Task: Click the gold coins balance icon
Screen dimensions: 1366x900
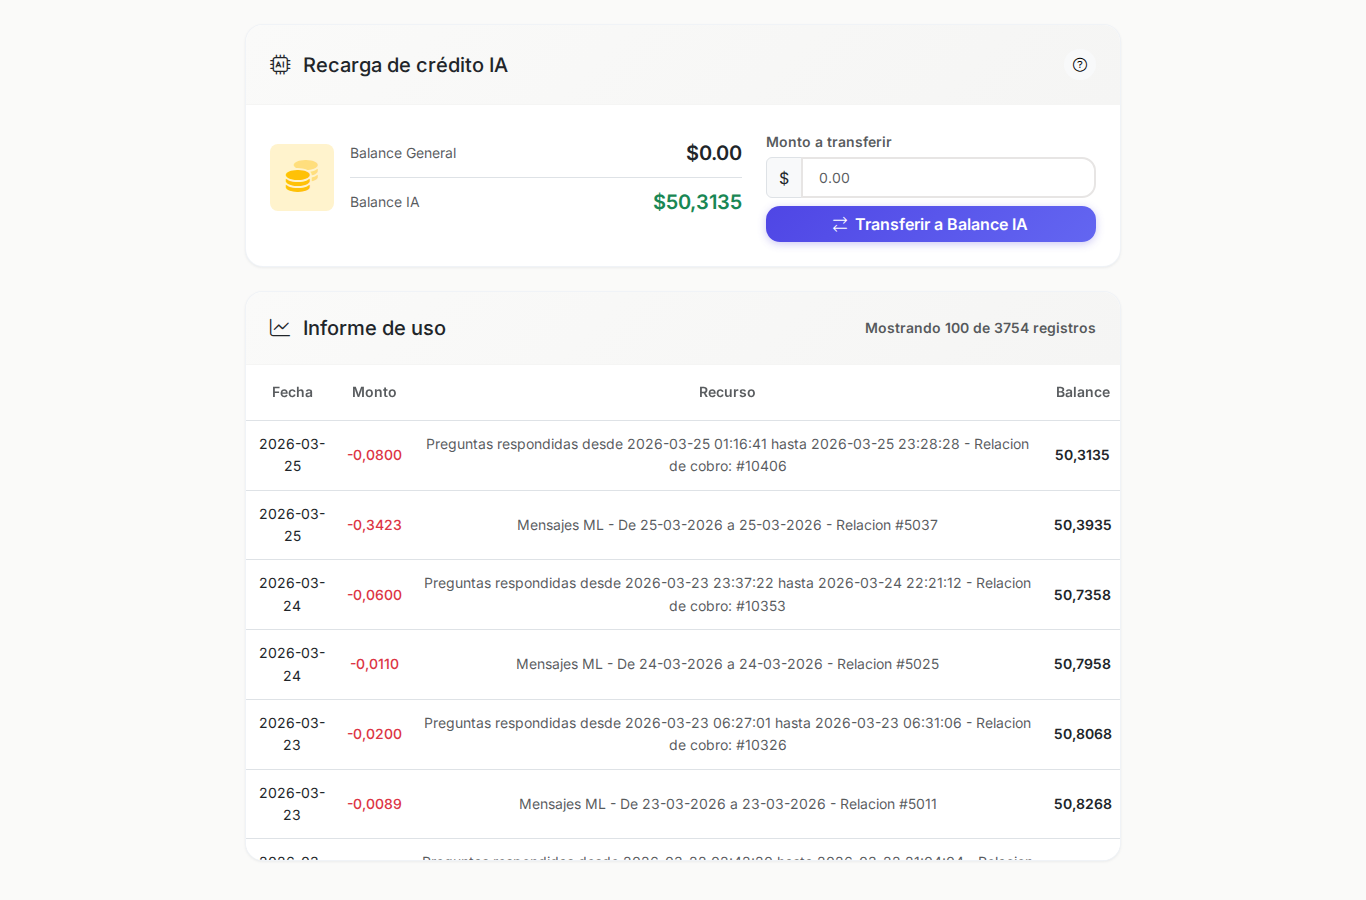Action: (302, 178)
